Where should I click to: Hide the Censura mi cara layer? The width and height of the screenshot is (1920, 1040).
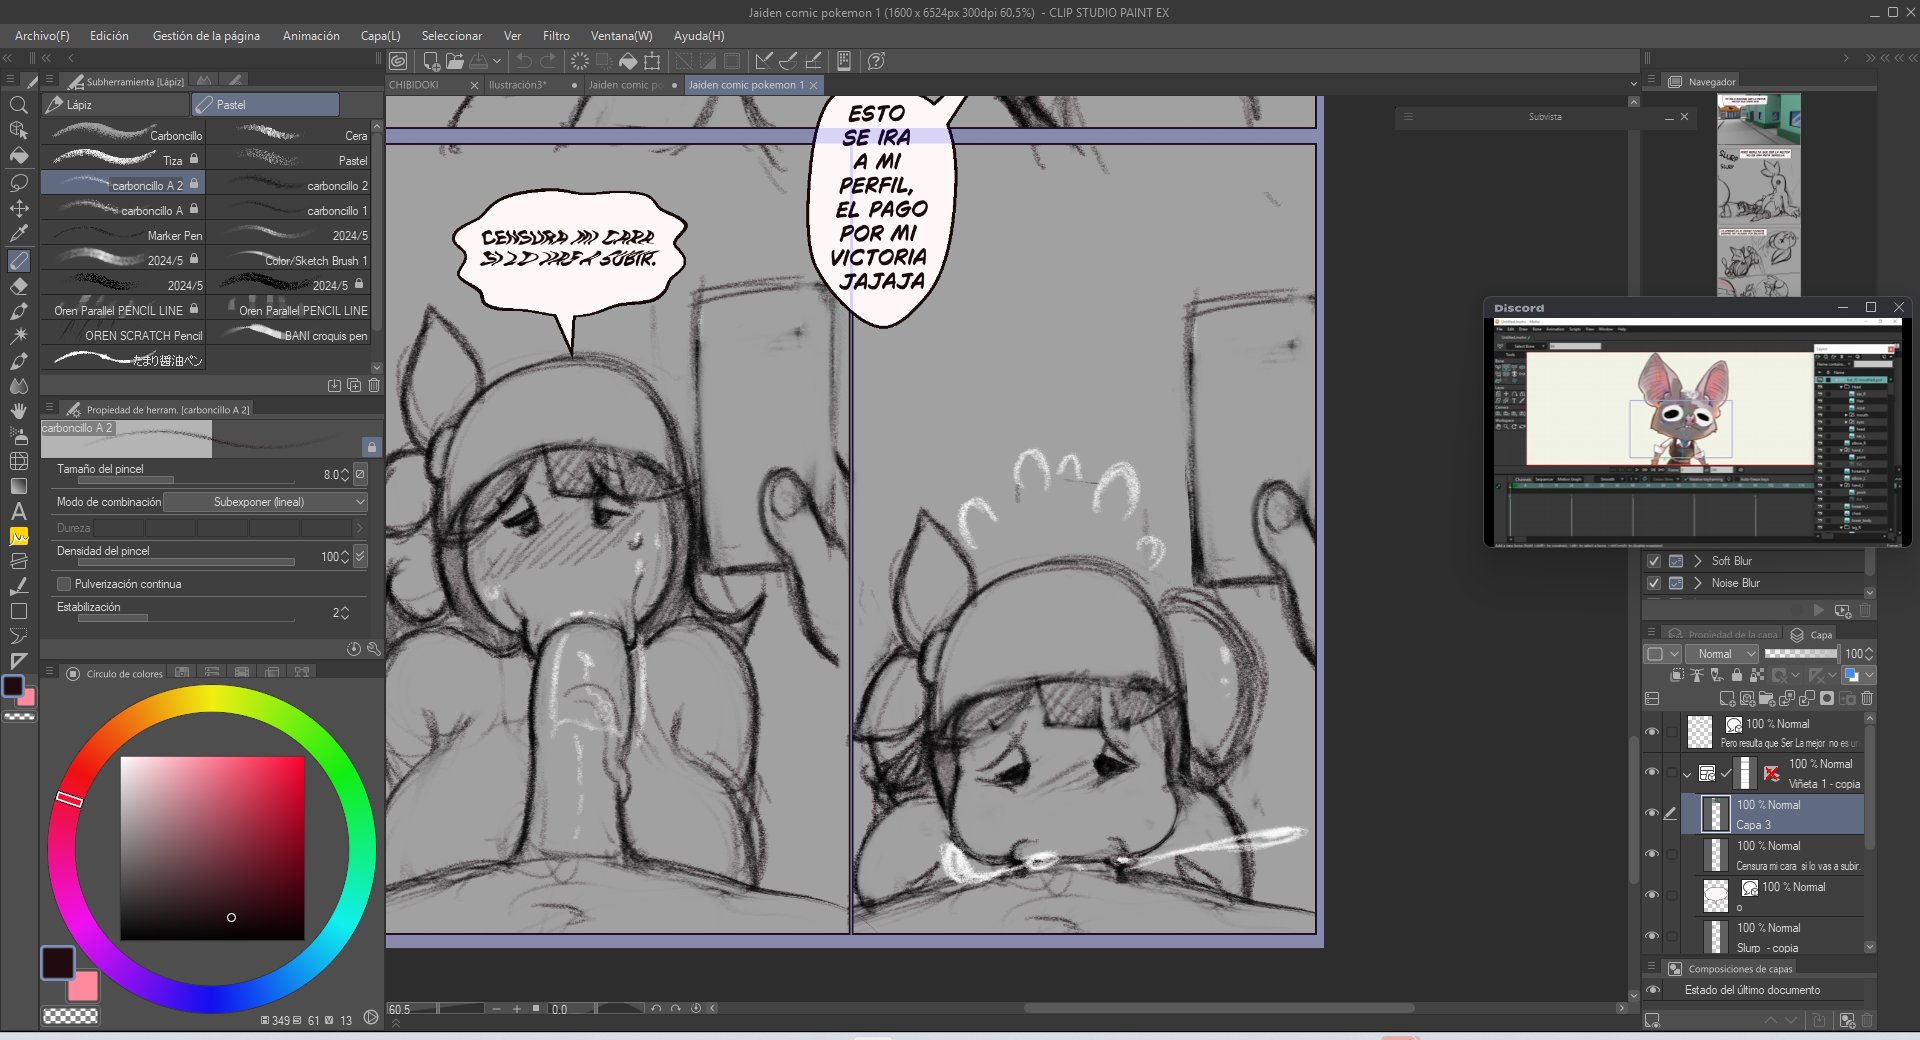coord(1652,854)
